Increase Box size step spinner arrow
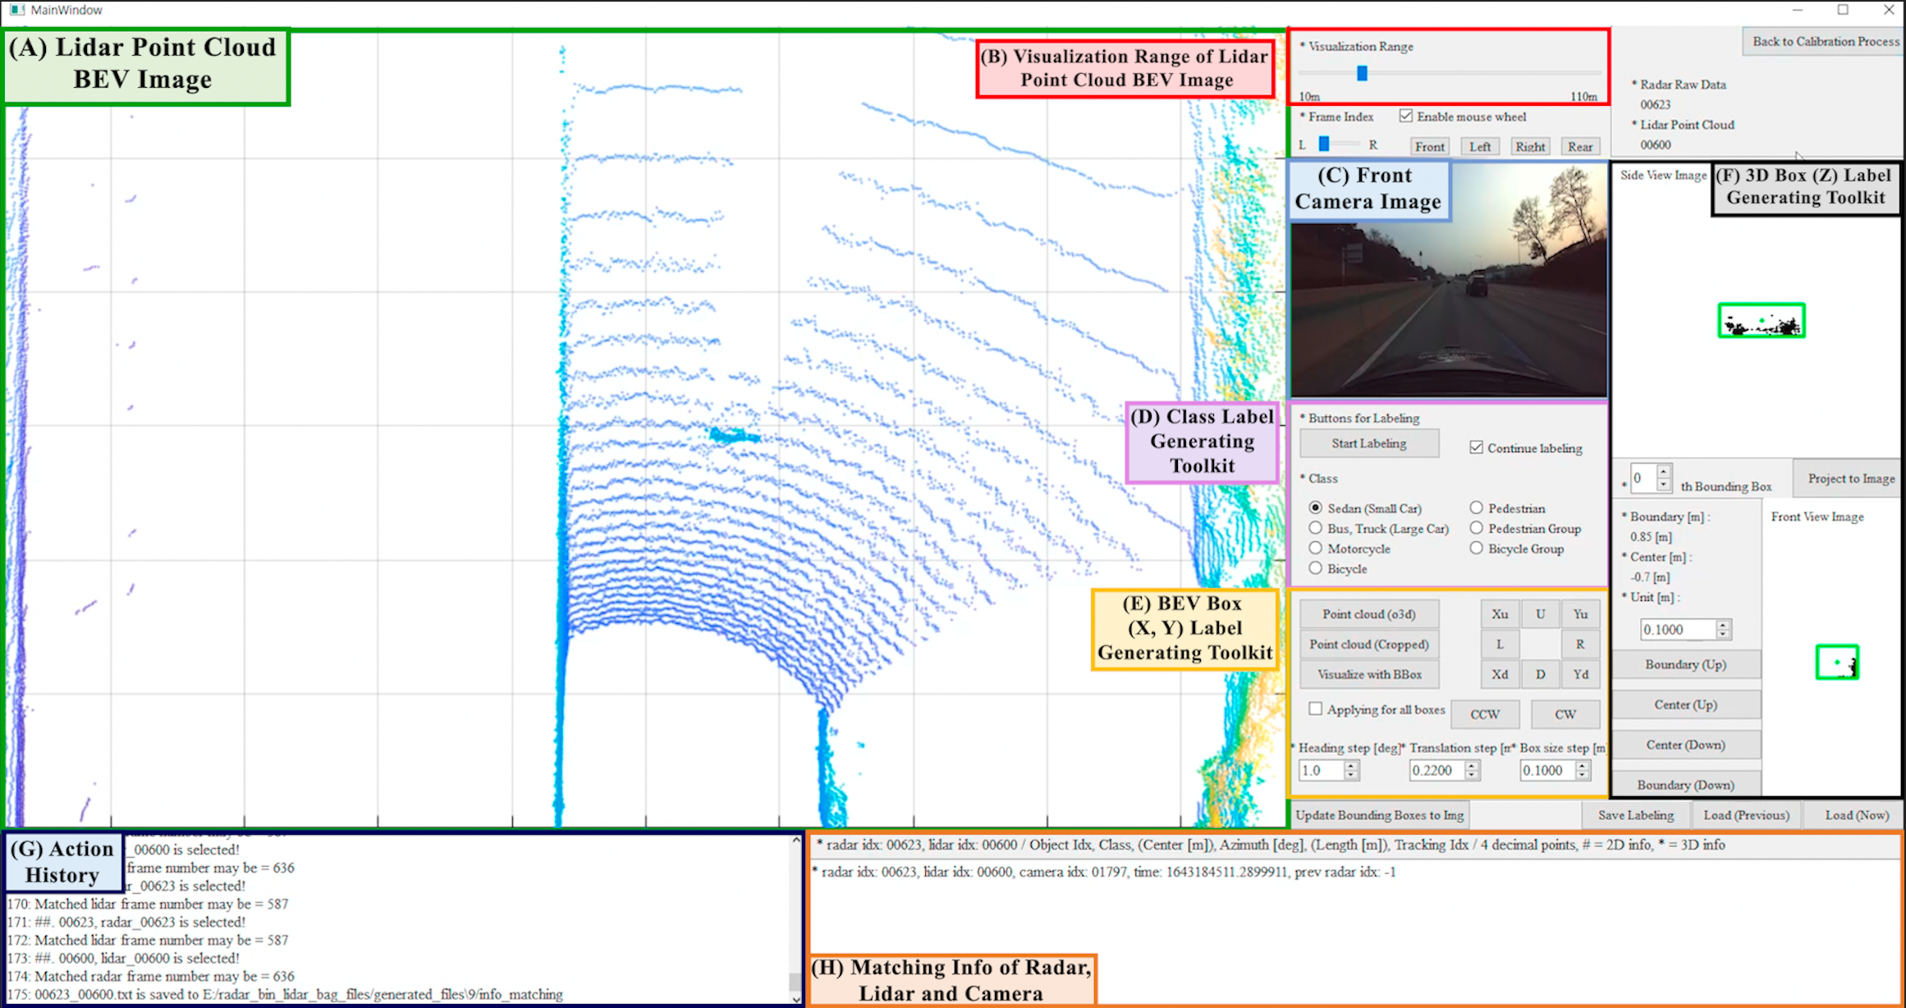Screen dimensions: 1906x1008 1583,766
